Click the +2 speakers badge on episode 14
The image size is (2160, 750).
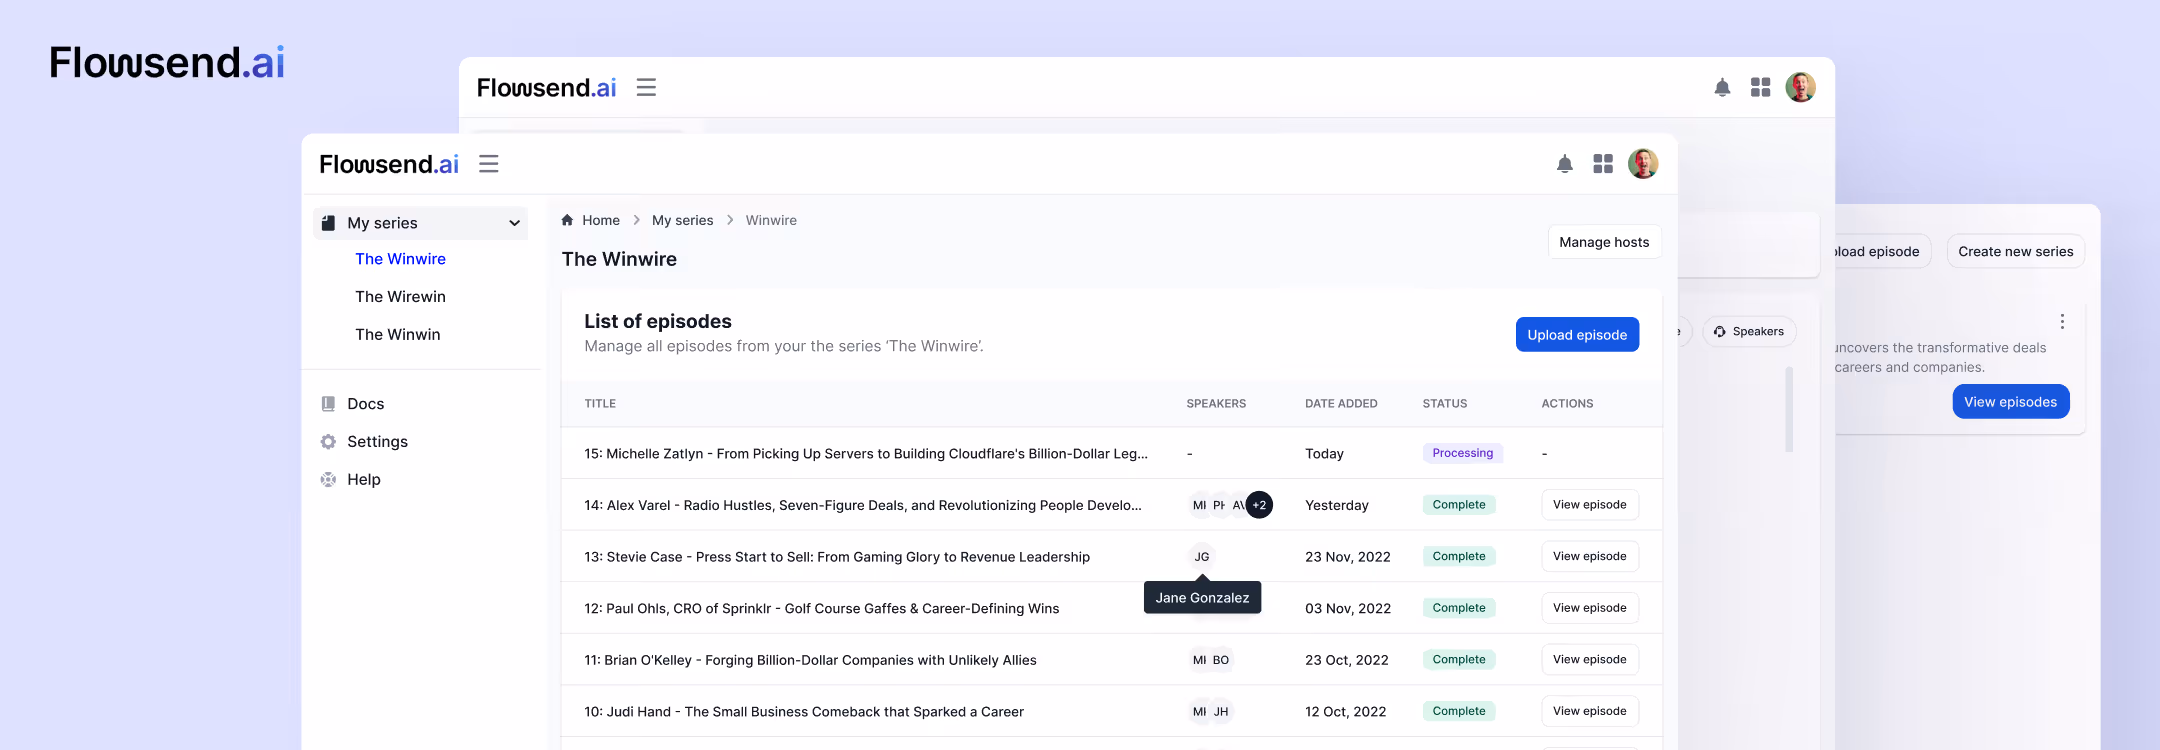coord(1259,505)
